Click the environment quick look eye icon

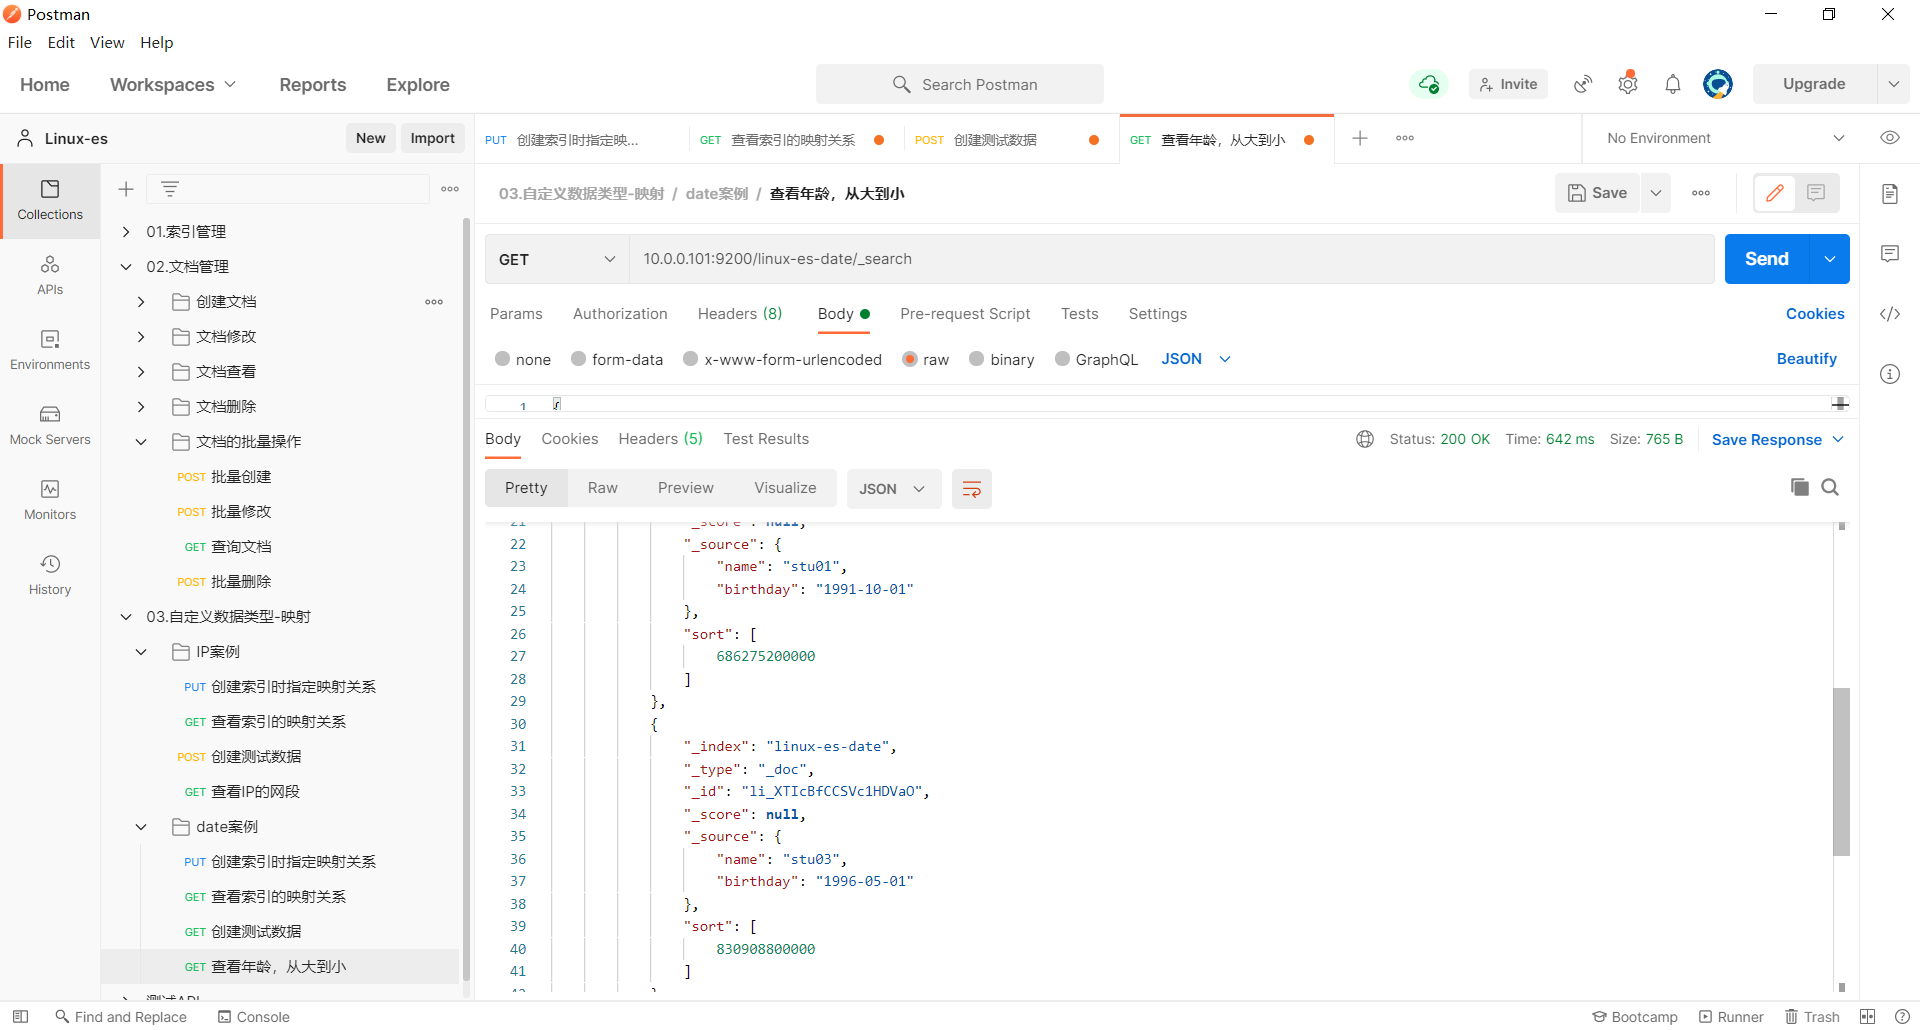pyautogui.click(x=1890, y=138)
